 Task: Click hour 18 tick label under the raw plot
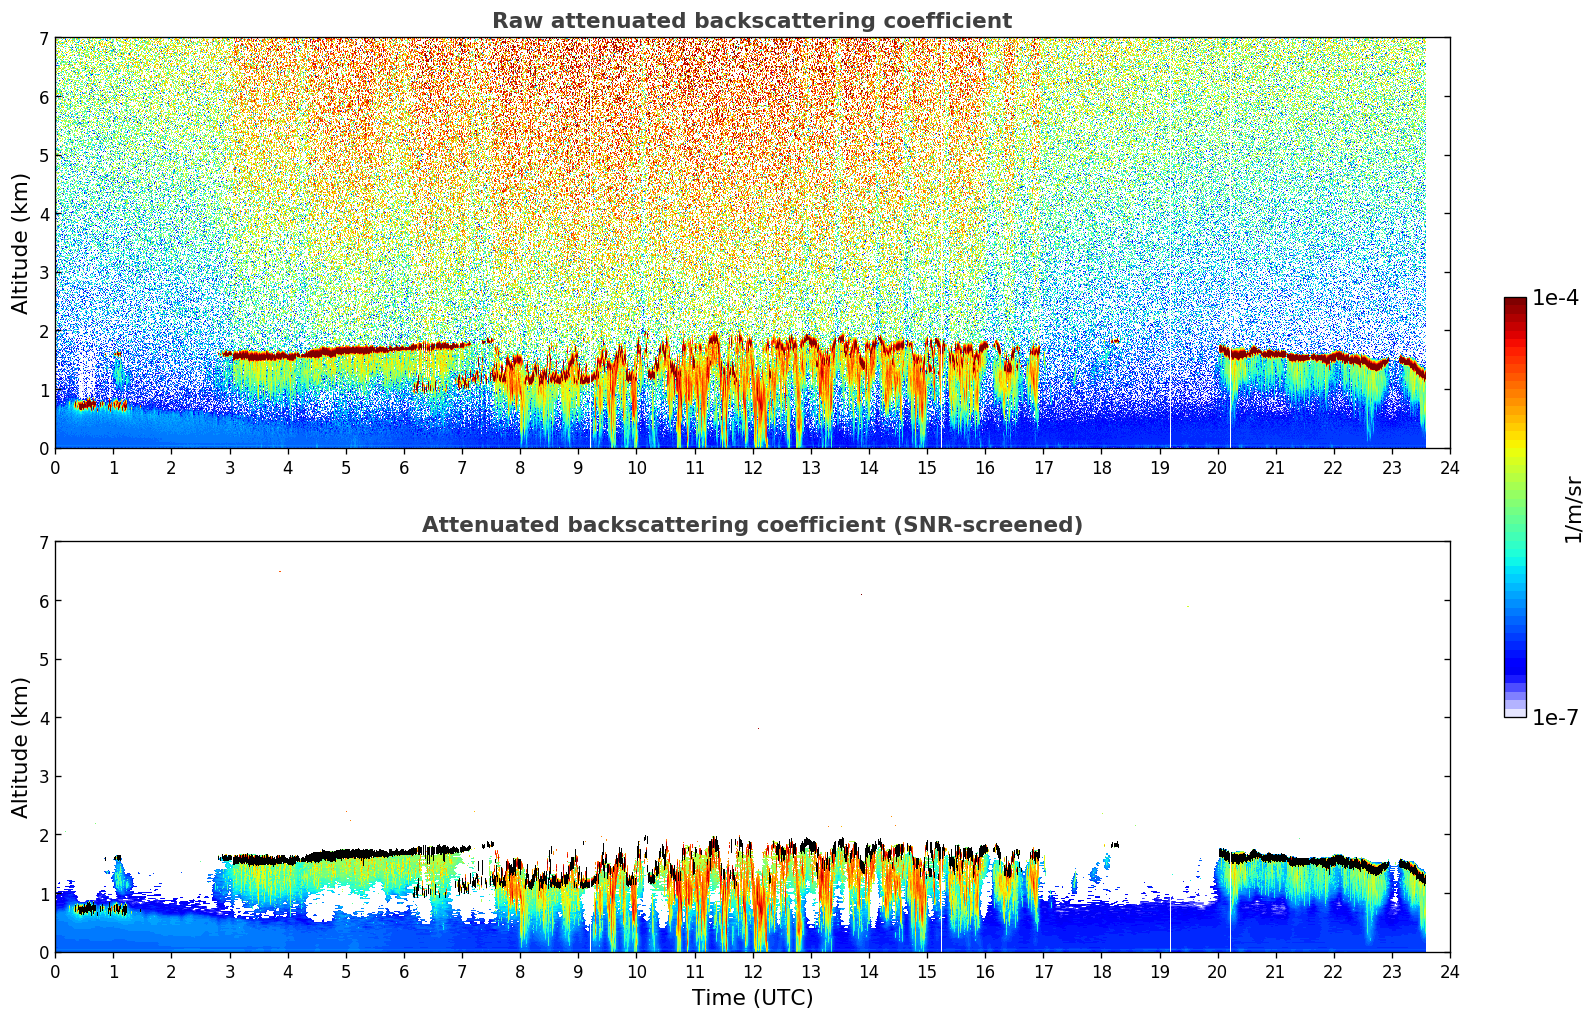tap(1101, 468)
